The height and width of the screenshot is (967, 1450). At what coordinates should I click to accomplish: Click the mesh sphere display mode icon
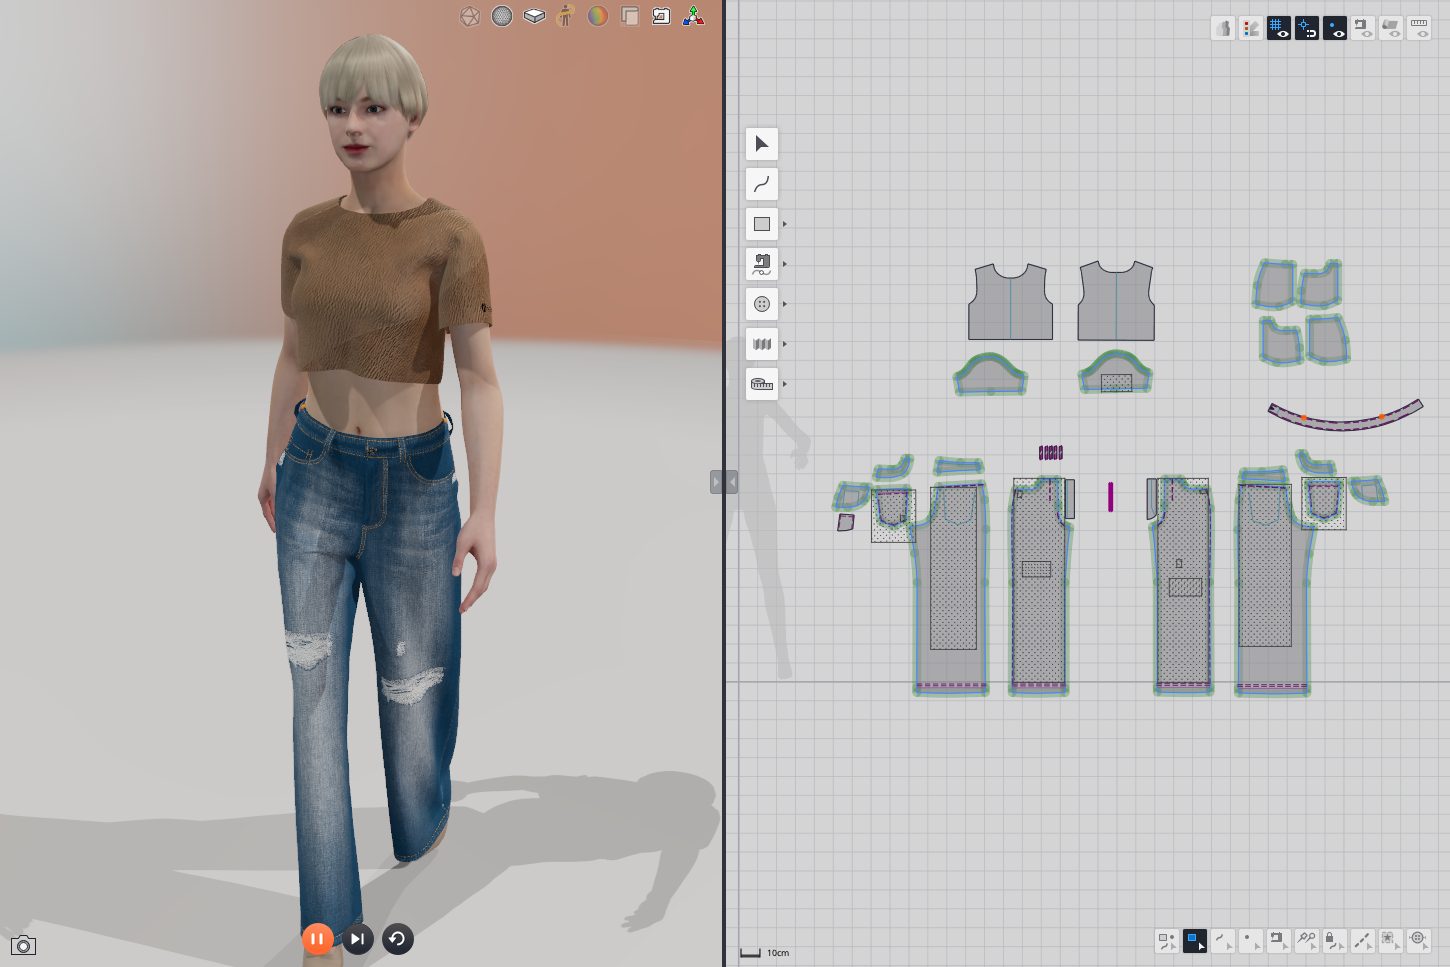[x=501, y=15]
